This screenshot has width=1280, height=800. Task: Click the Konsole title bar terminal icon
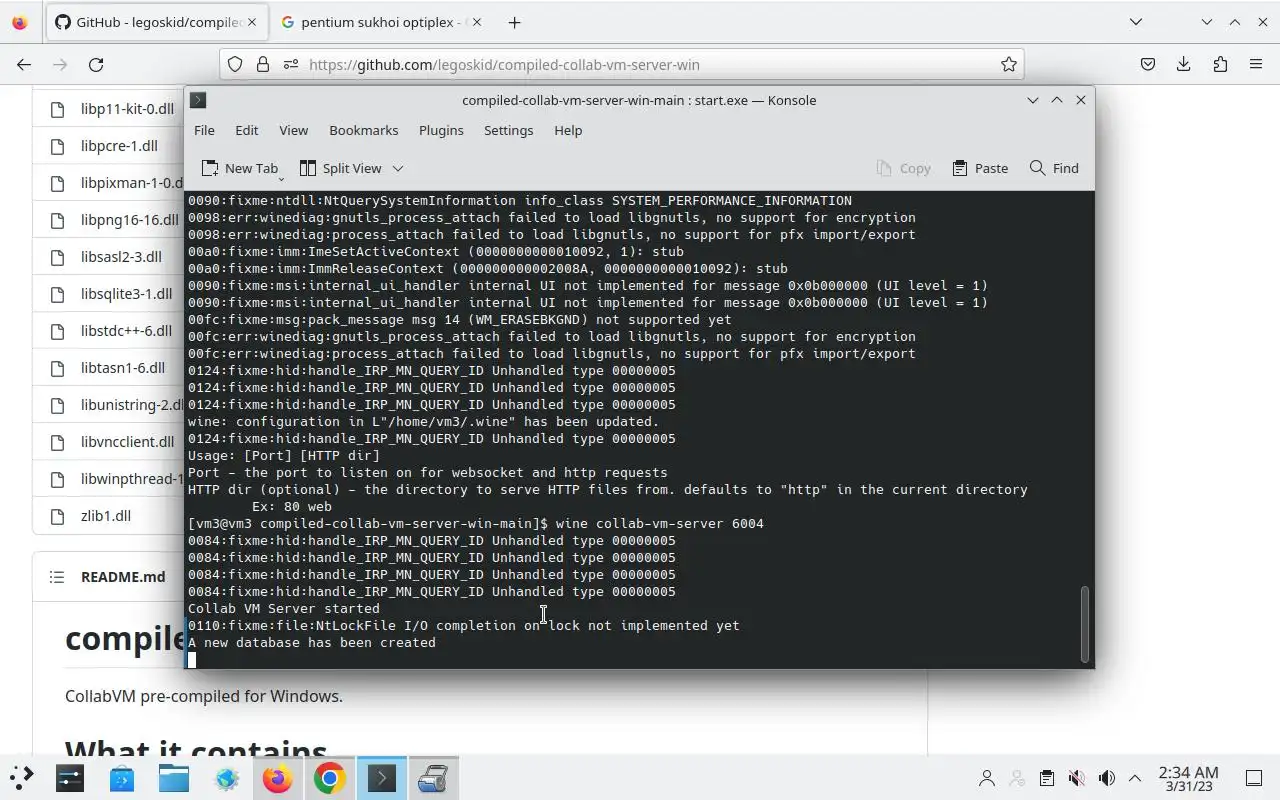(198, 100)
